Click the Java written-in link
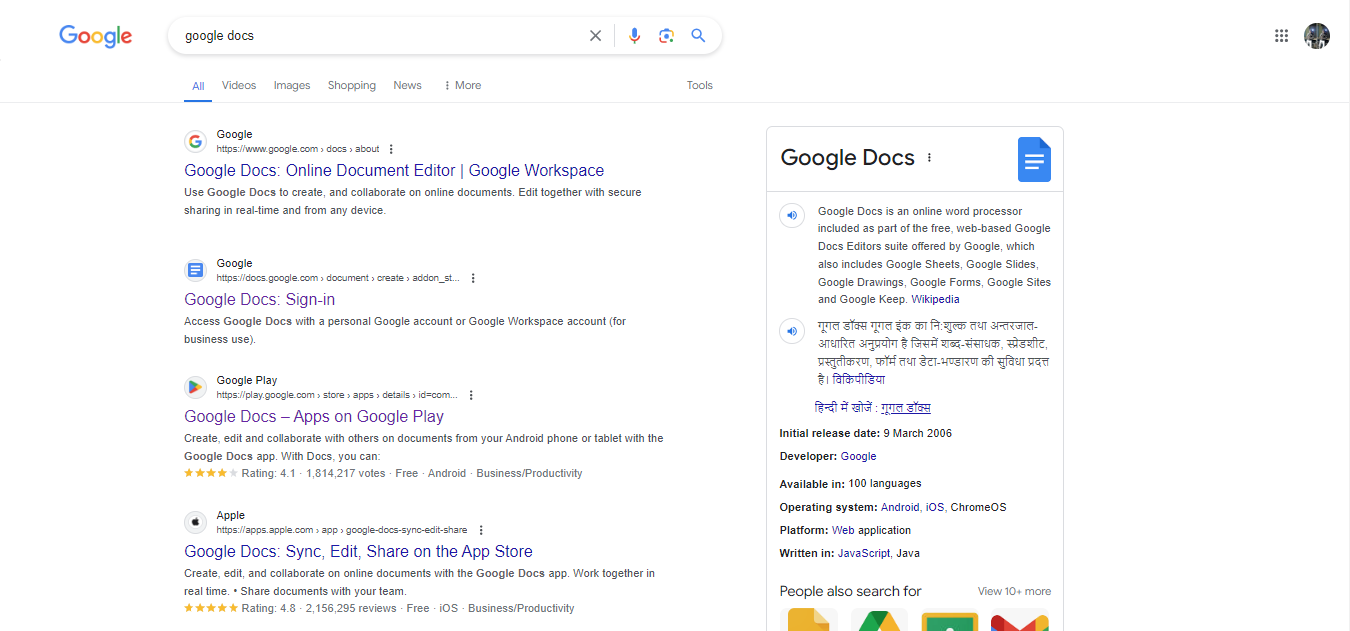This screenshot has width=1350, height=631. point(908,553)
